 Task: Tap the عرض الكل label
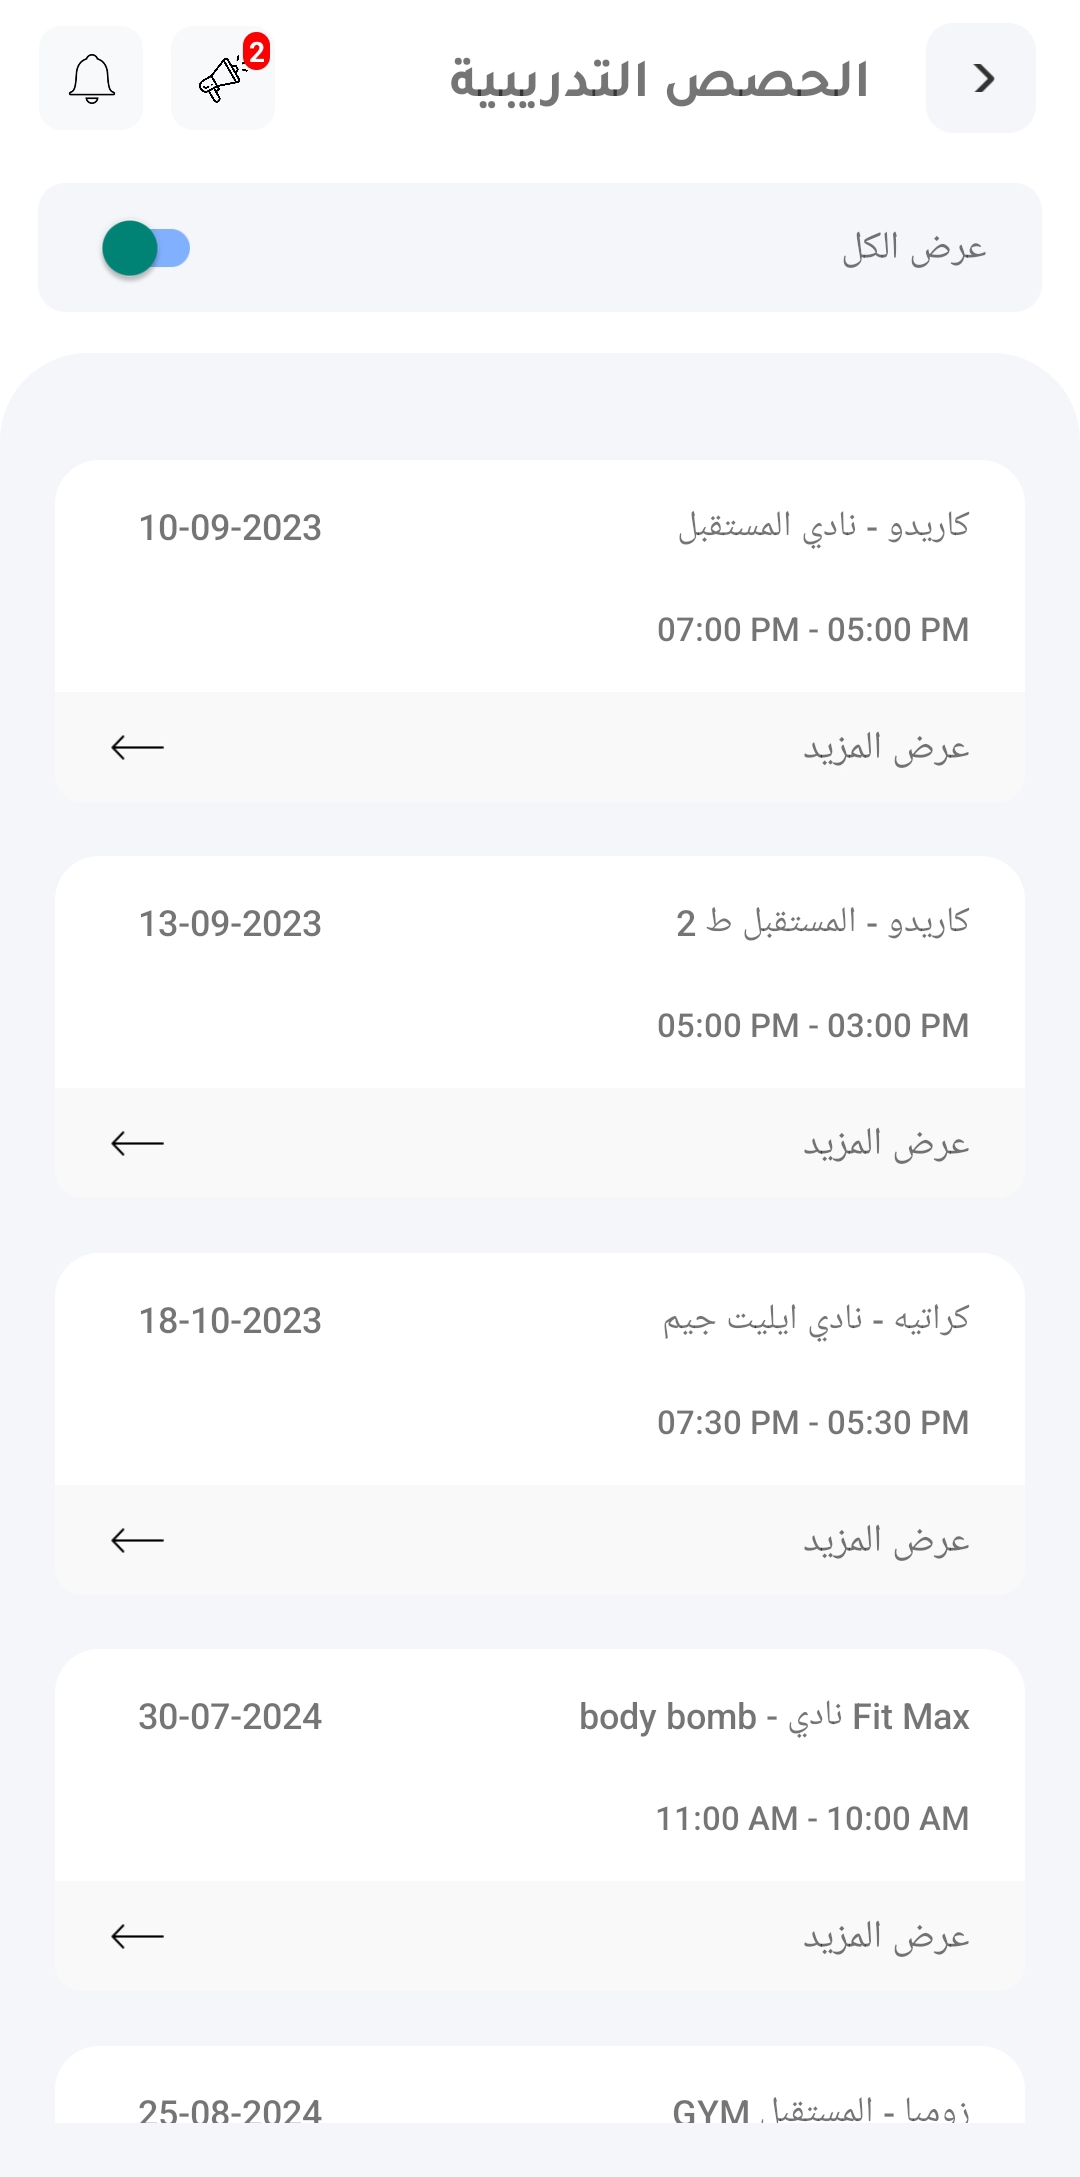pyautogui.click(x=914, y=248)
